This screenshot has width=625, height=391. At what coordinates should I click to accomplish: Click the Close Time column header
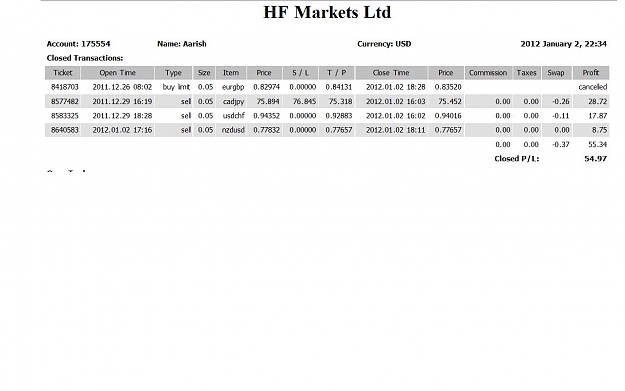point(391,73)
